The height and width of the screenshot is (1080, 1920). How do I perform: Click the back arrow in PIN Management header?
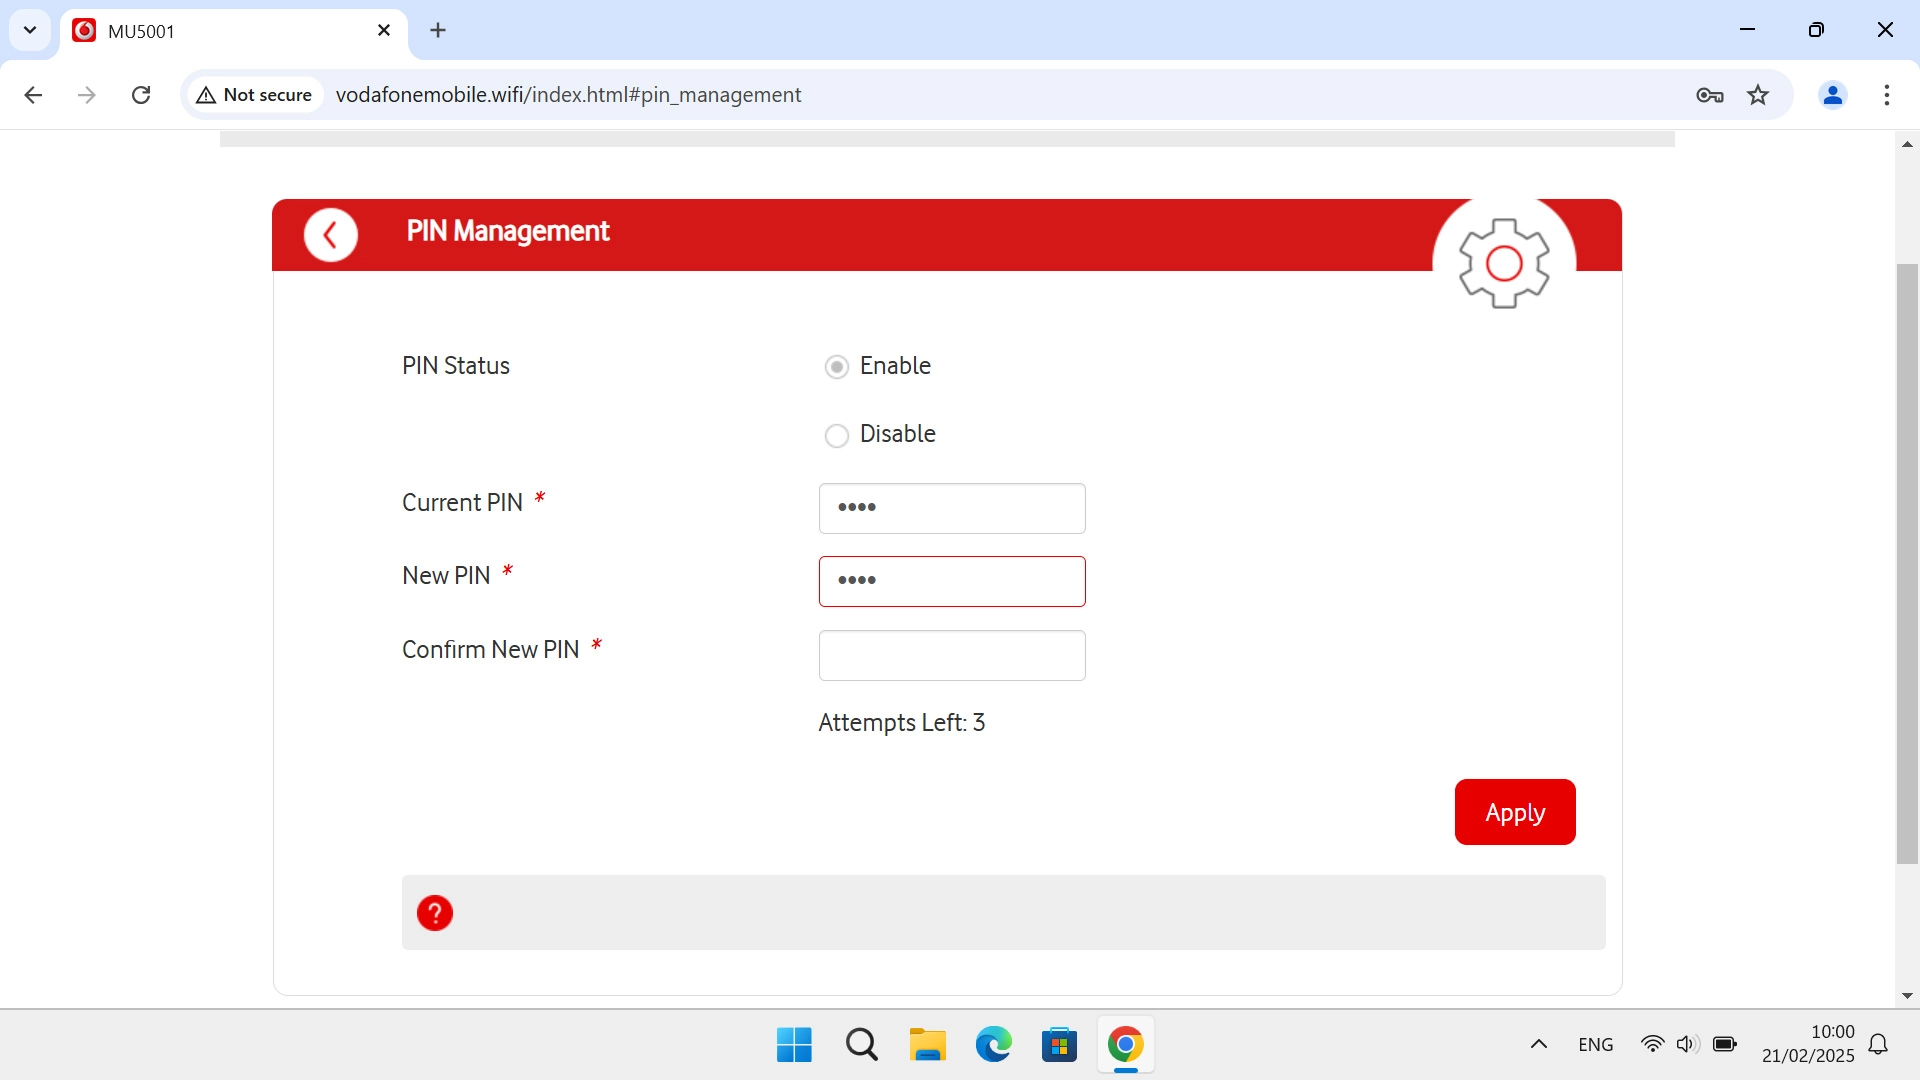point(331,235)
